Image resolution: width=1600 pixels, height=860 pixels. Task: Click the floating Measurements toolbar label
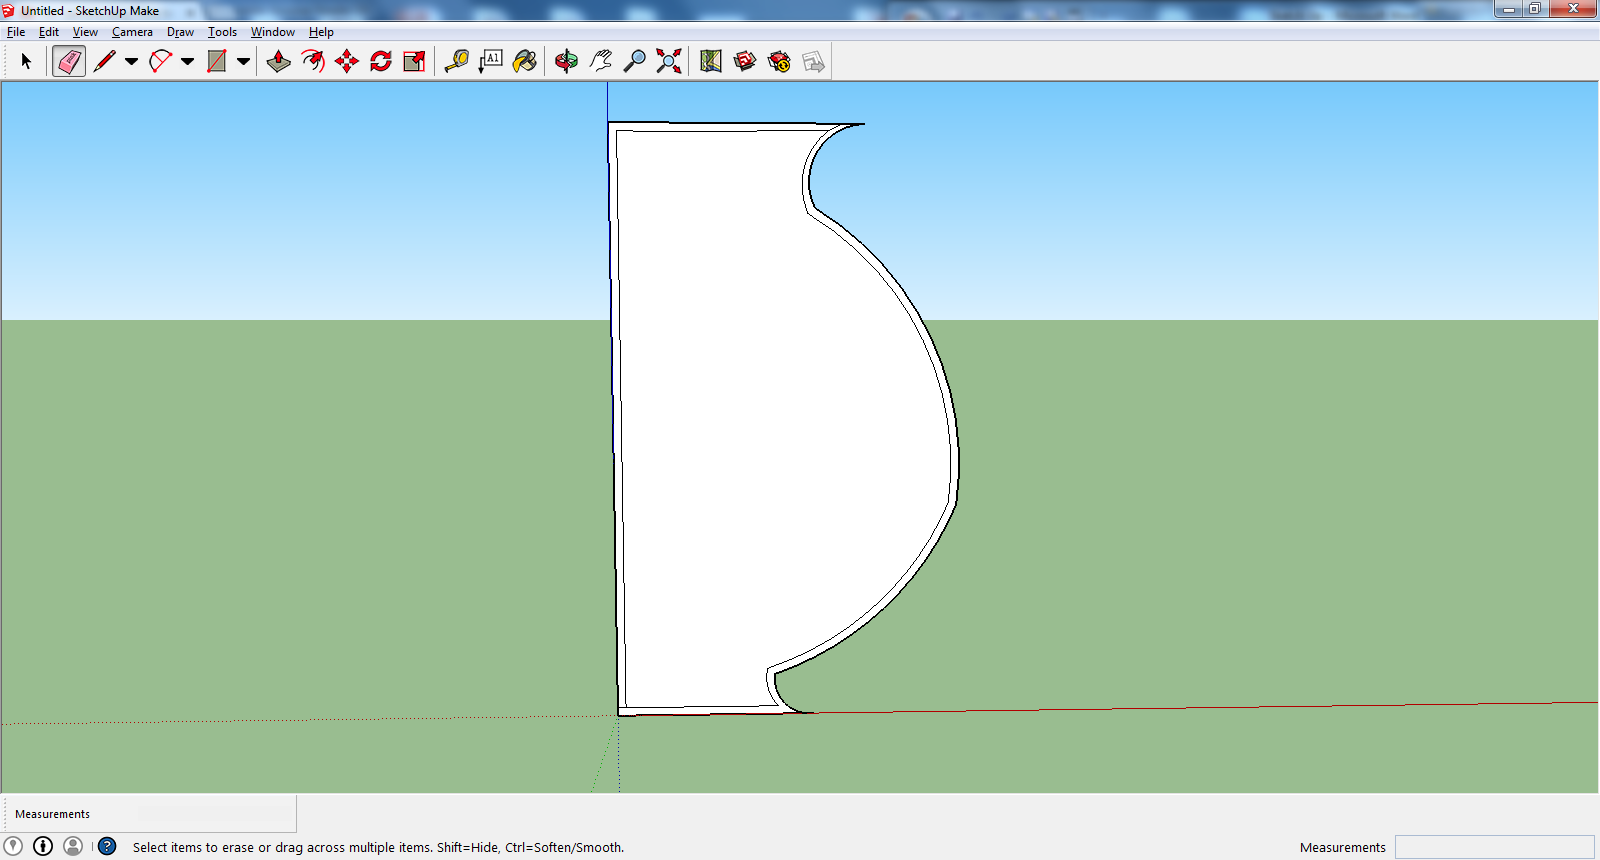coord(52,814)
